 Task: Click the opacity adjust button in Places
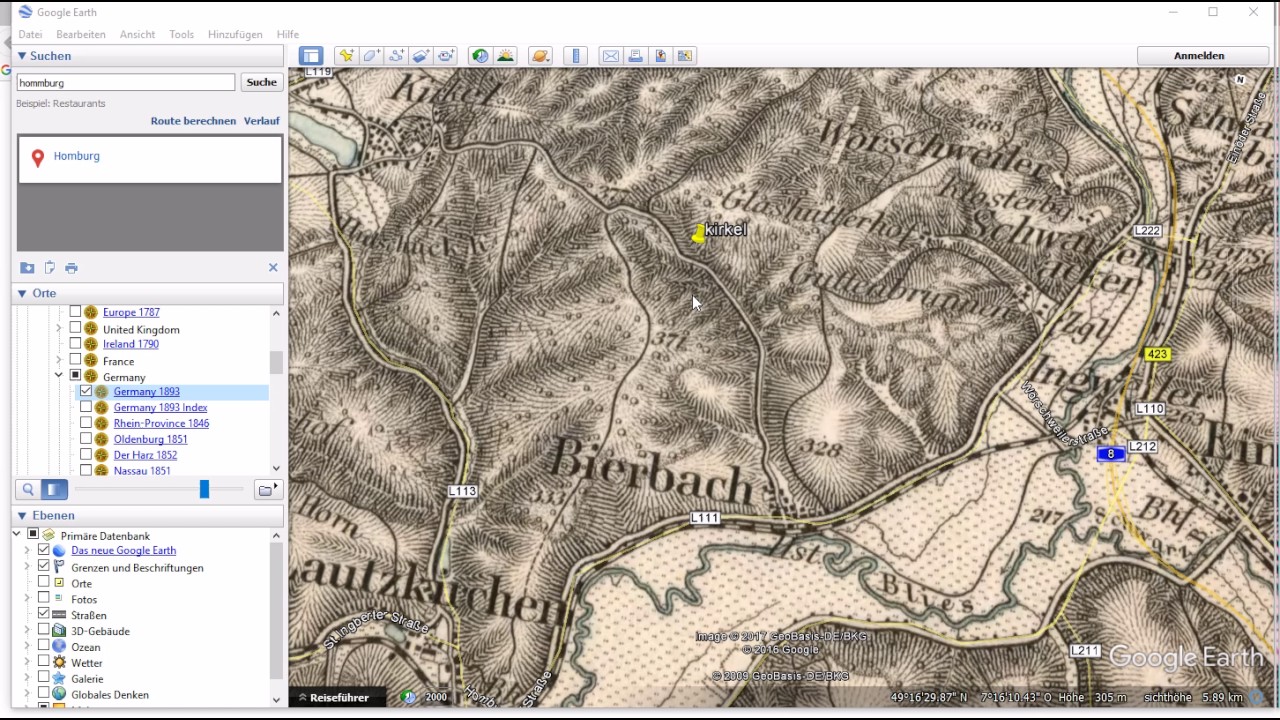coord(54,489)
